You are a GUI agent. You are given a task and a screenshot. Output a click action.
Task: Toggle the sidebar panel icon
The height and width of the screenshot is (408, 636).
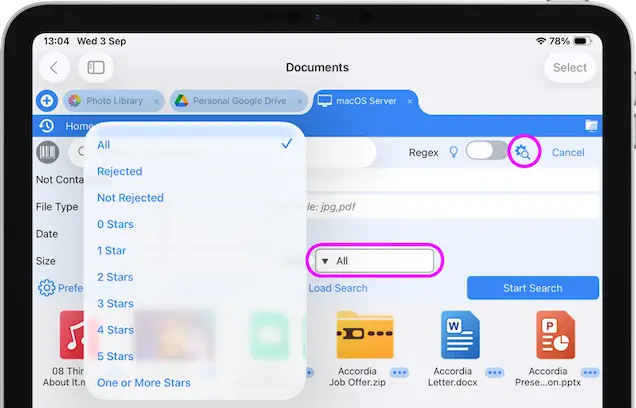(96, 67)
